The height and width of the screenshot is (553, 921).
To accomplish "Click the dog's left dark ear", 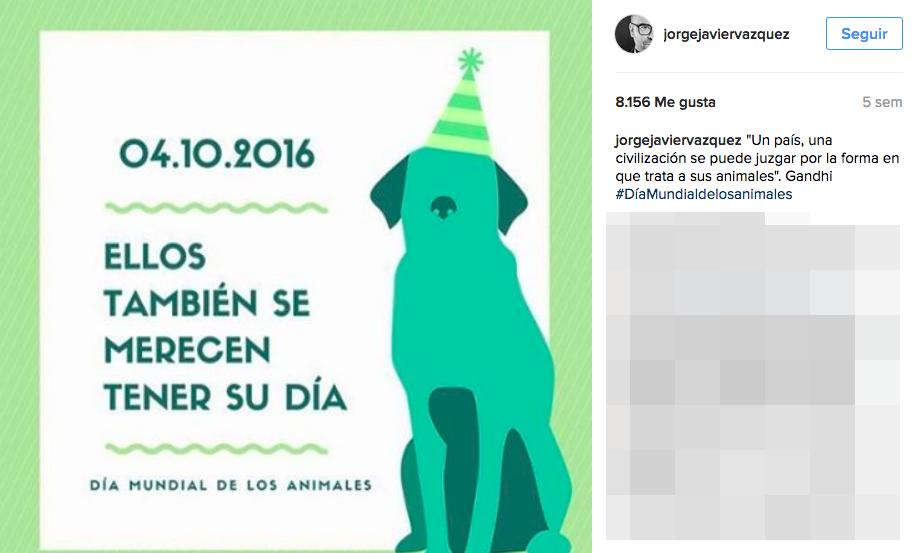I will pos(389,191).
